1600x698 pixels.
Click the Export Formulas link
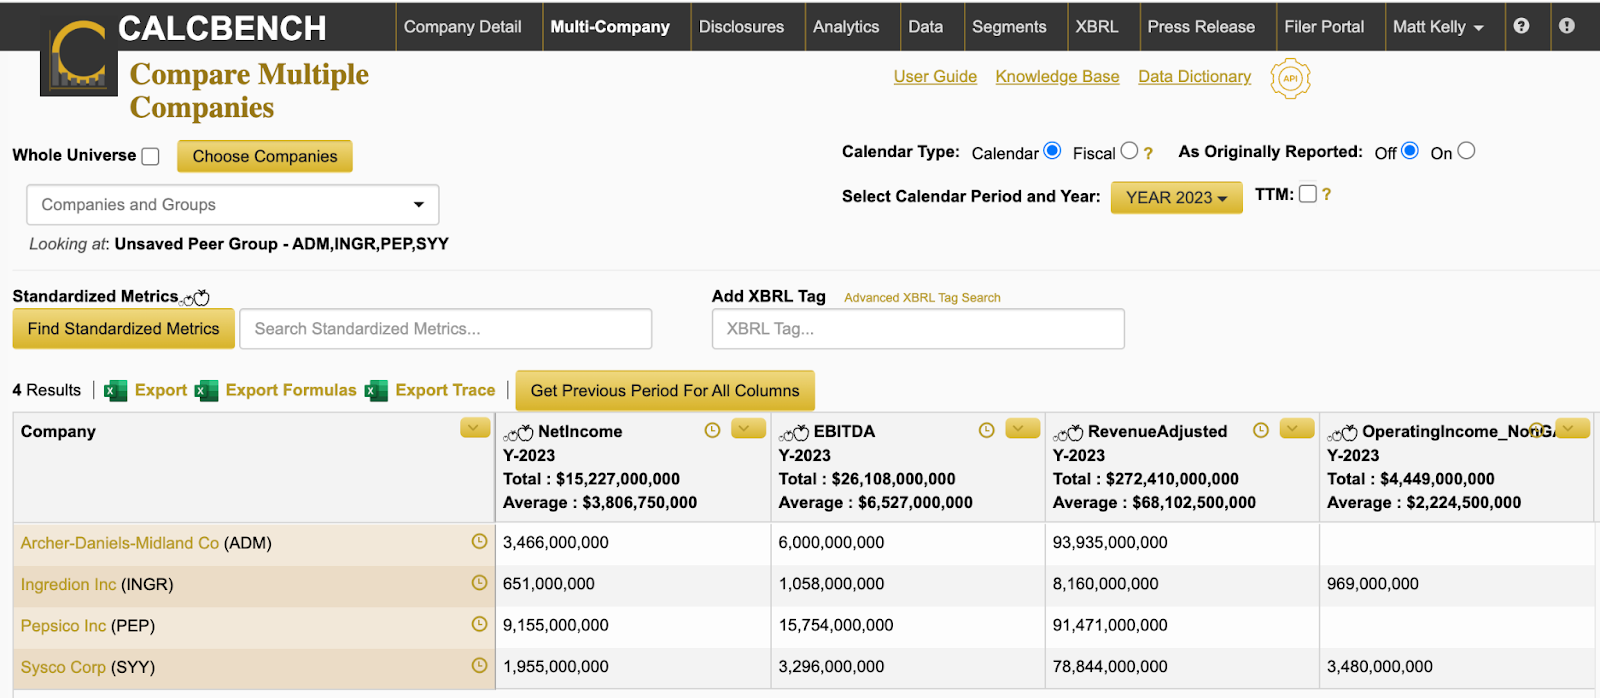pyautogui.click(x=291, y=390)
